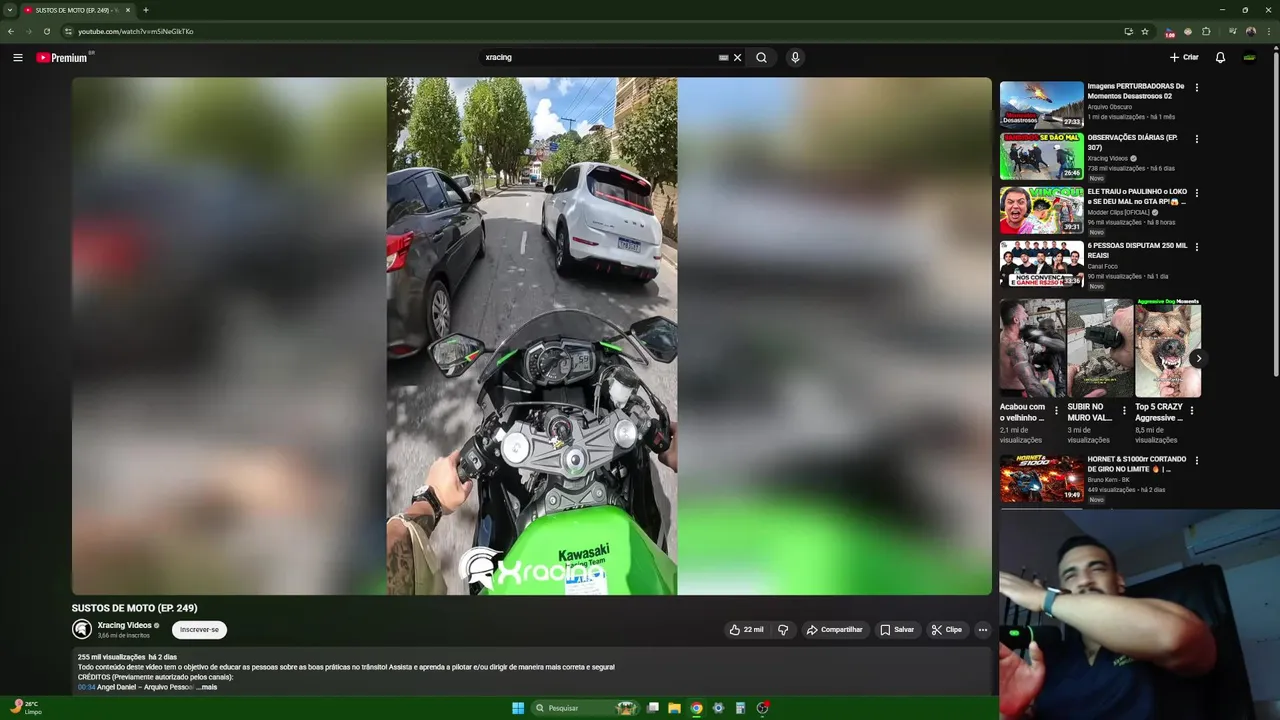The image size is (1280, 720).
Task: Close the SUSTOS DE MOTO tab
Action: coord(128,10)
